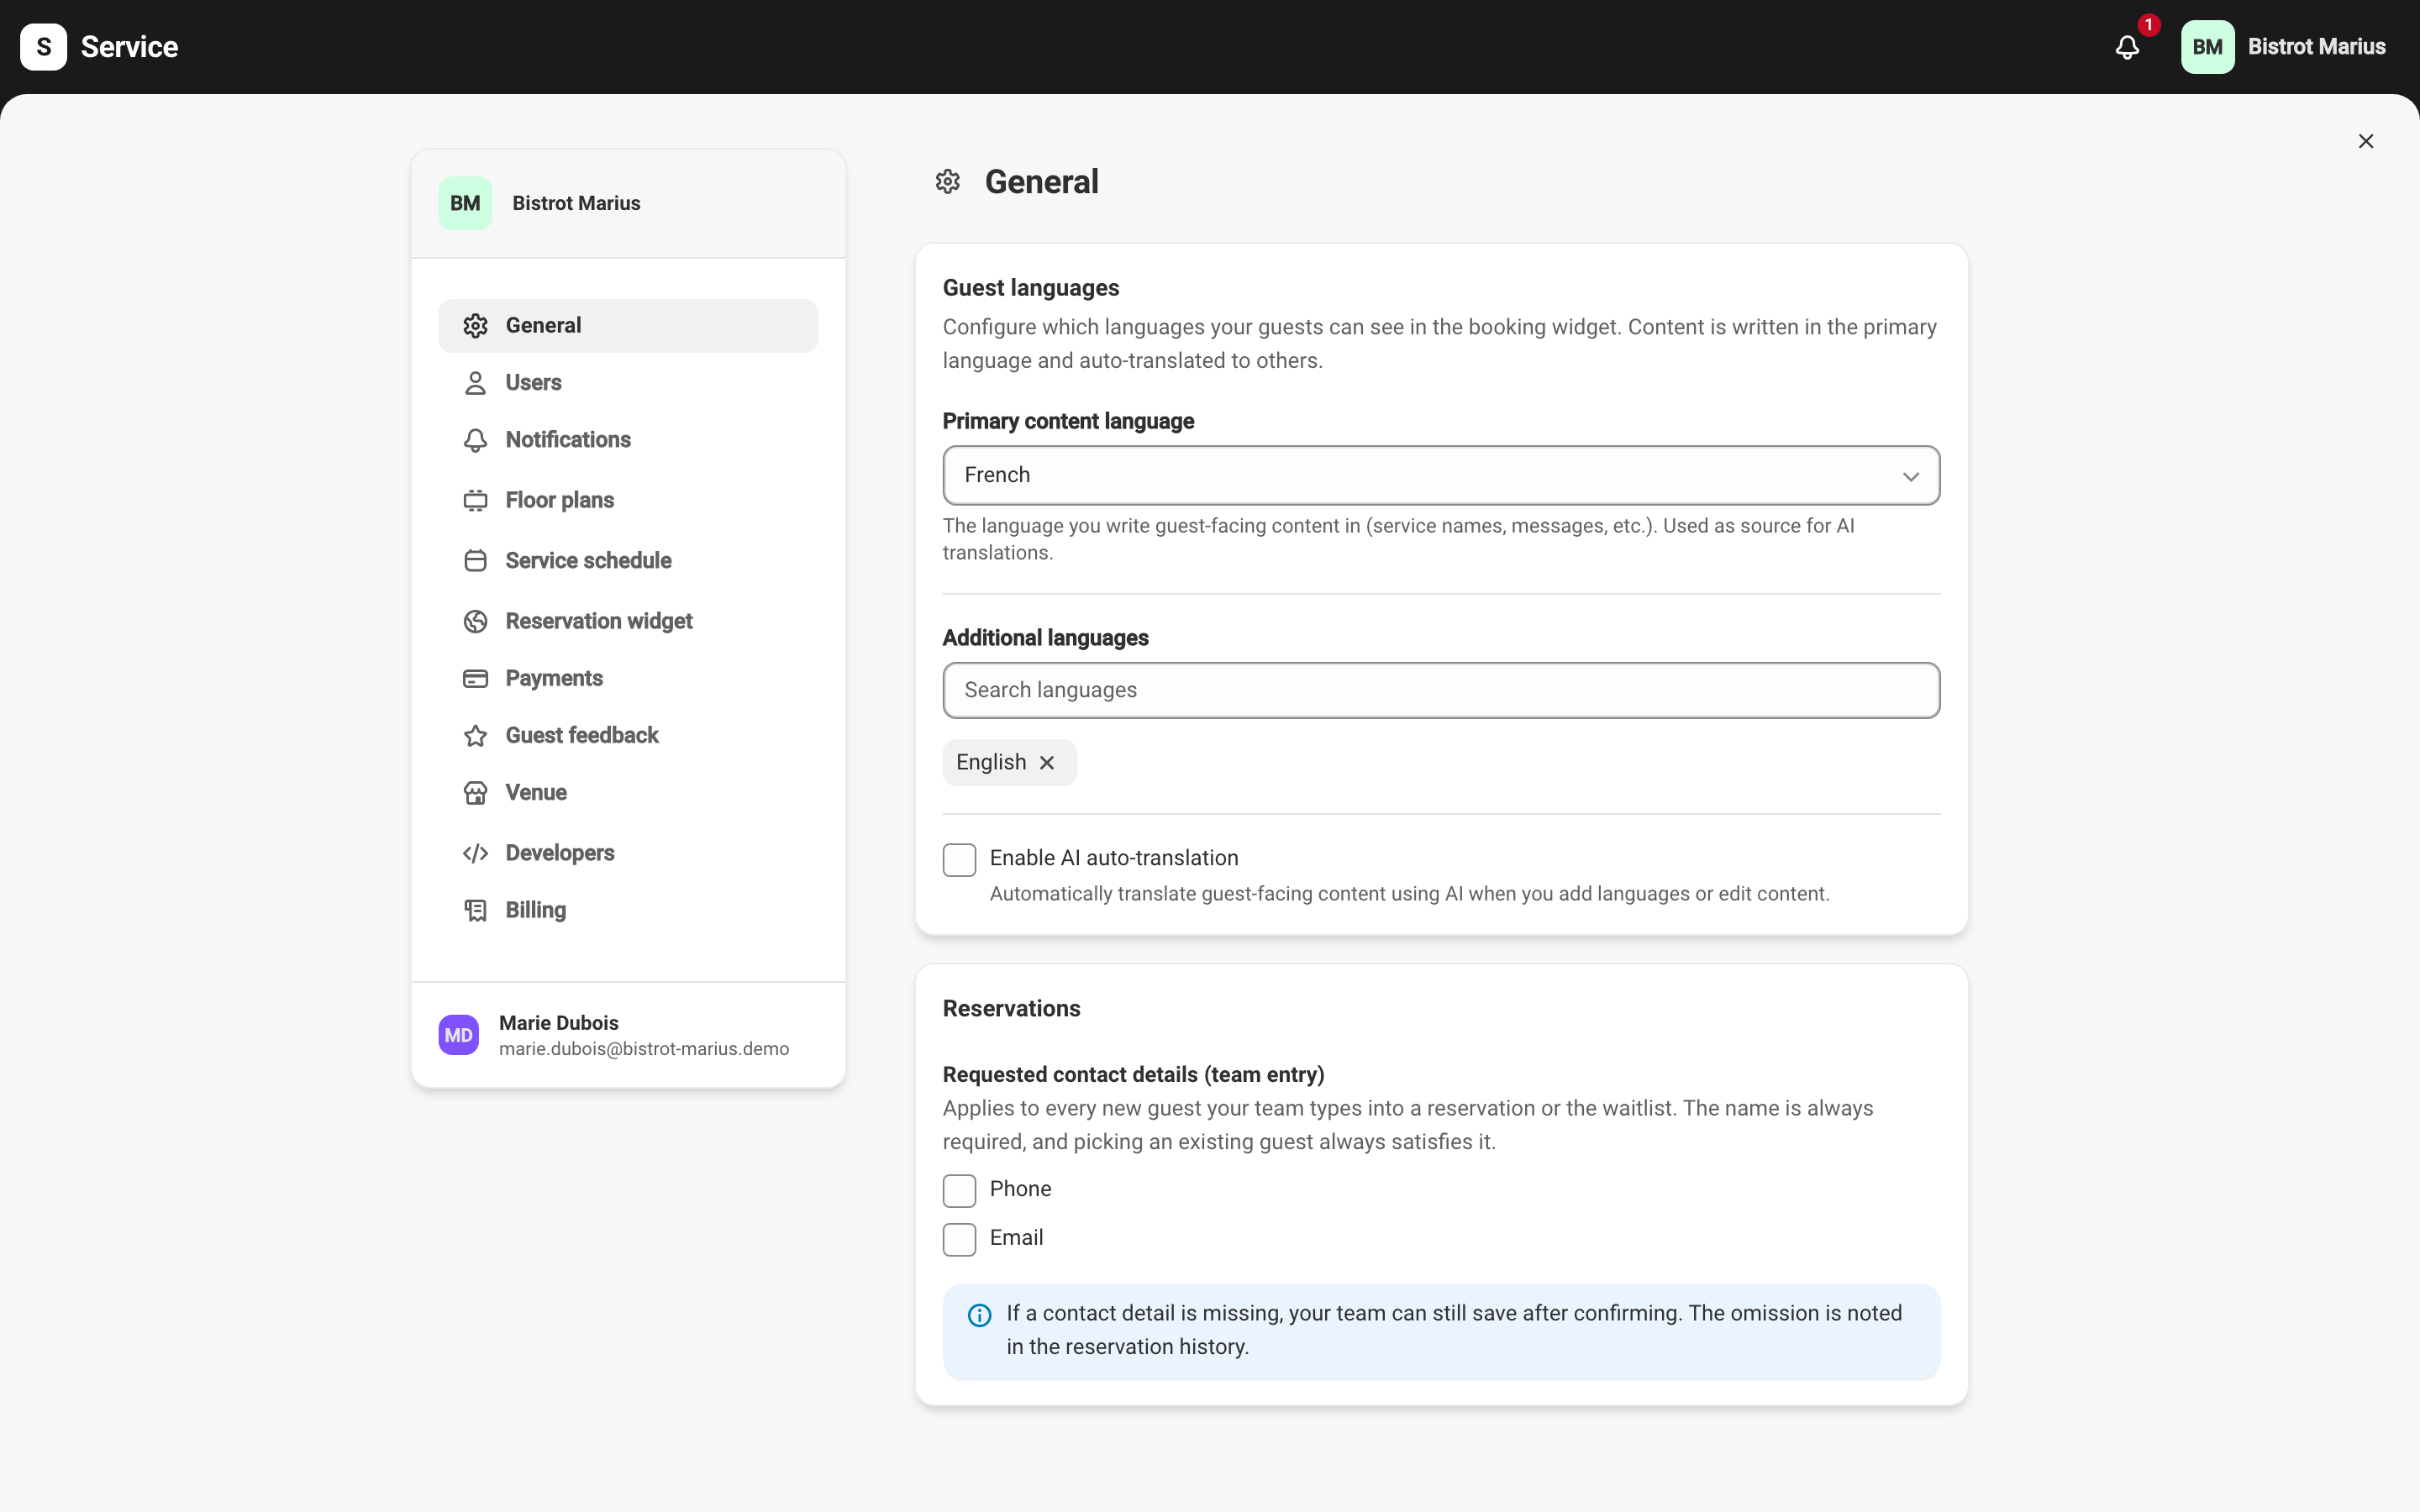Open Floor plans settings
Image resolution: width=2420 pixels, height=1512 pixels.
tap(628, 500)
